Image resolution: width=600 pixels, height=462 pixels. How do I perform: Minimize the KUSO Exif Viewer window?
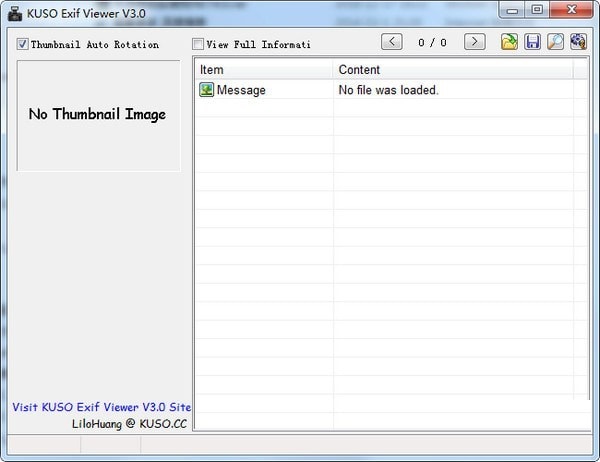514,10
